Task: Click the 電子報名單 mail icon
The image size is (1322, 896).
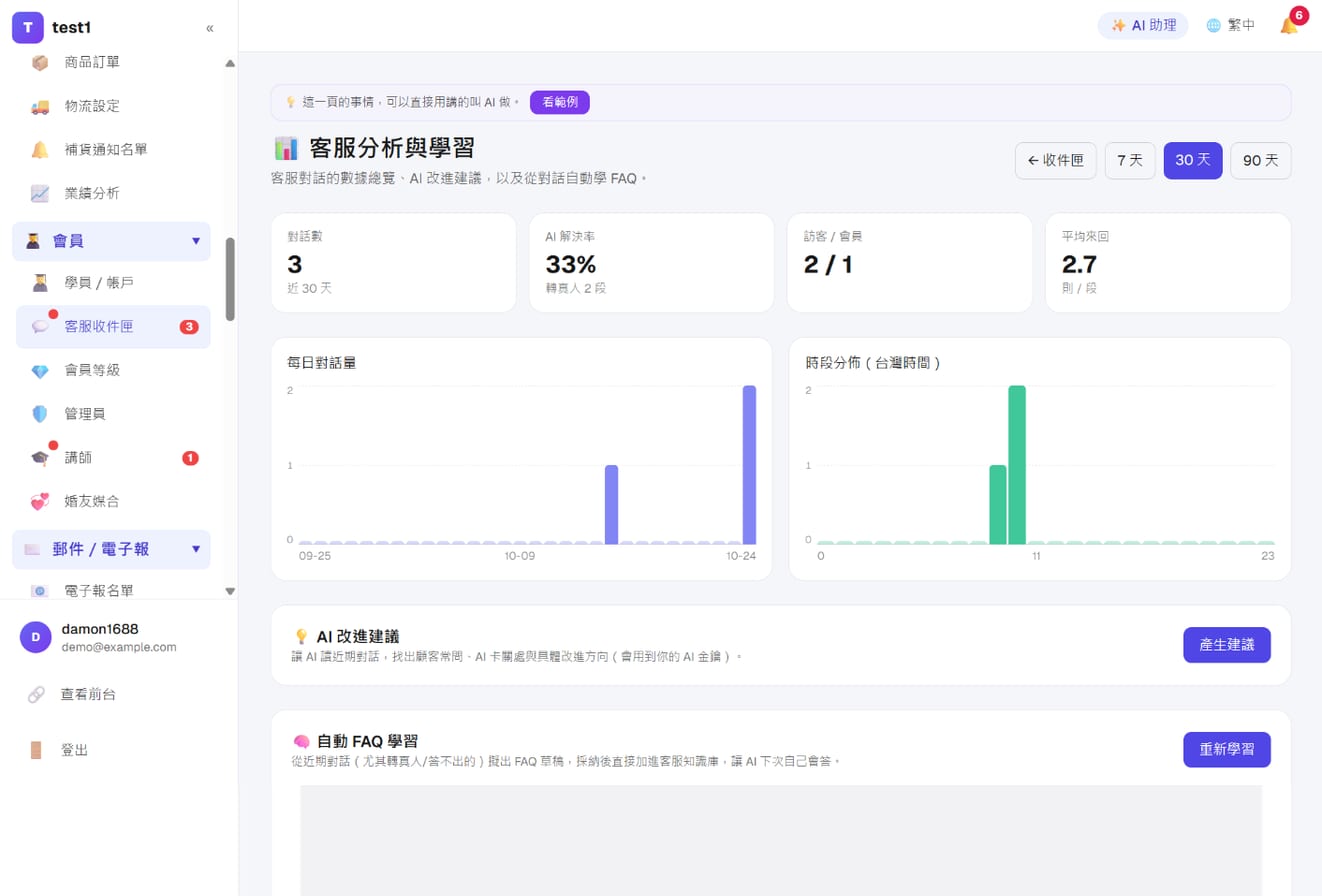Action: [40, 591]
